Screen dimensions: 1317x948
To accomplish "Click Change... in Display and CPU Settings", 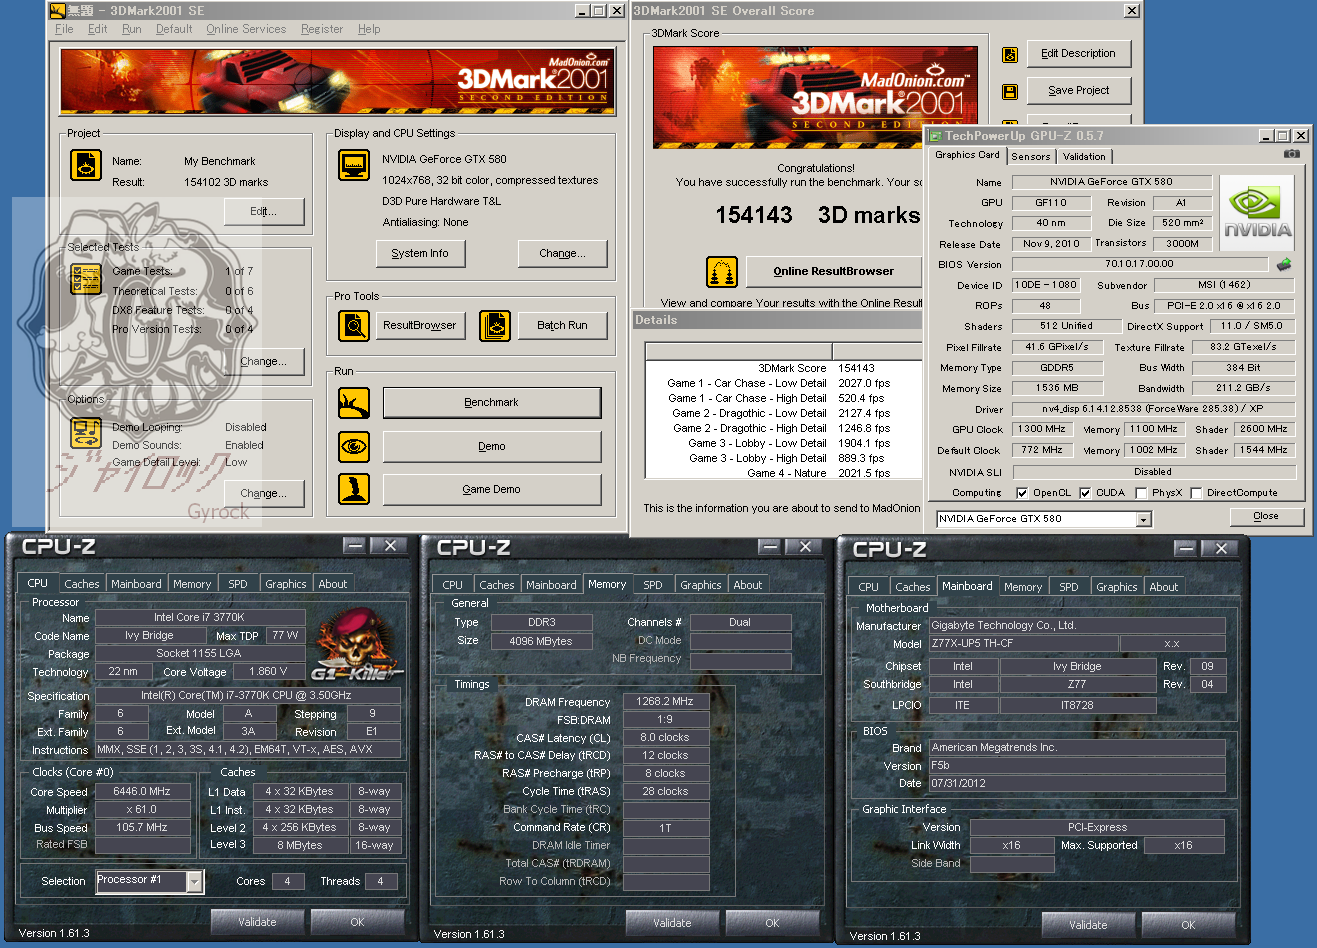I will 563,254.
